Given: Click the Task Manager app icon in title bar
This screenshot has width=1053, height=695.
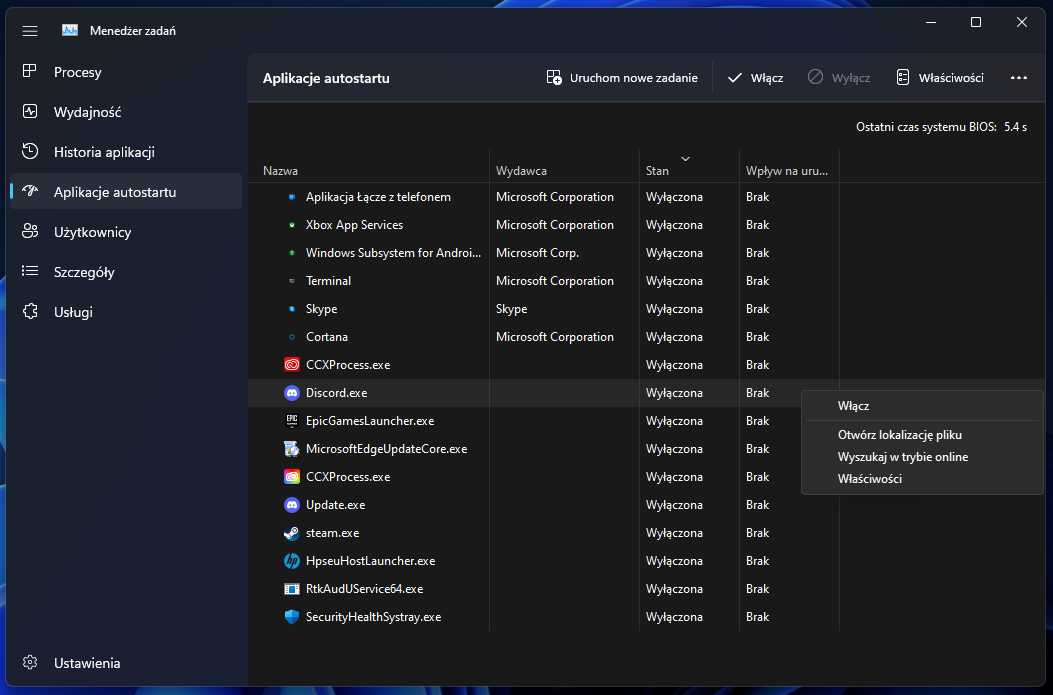Looking at the screenshot, I should coord(70,30).
